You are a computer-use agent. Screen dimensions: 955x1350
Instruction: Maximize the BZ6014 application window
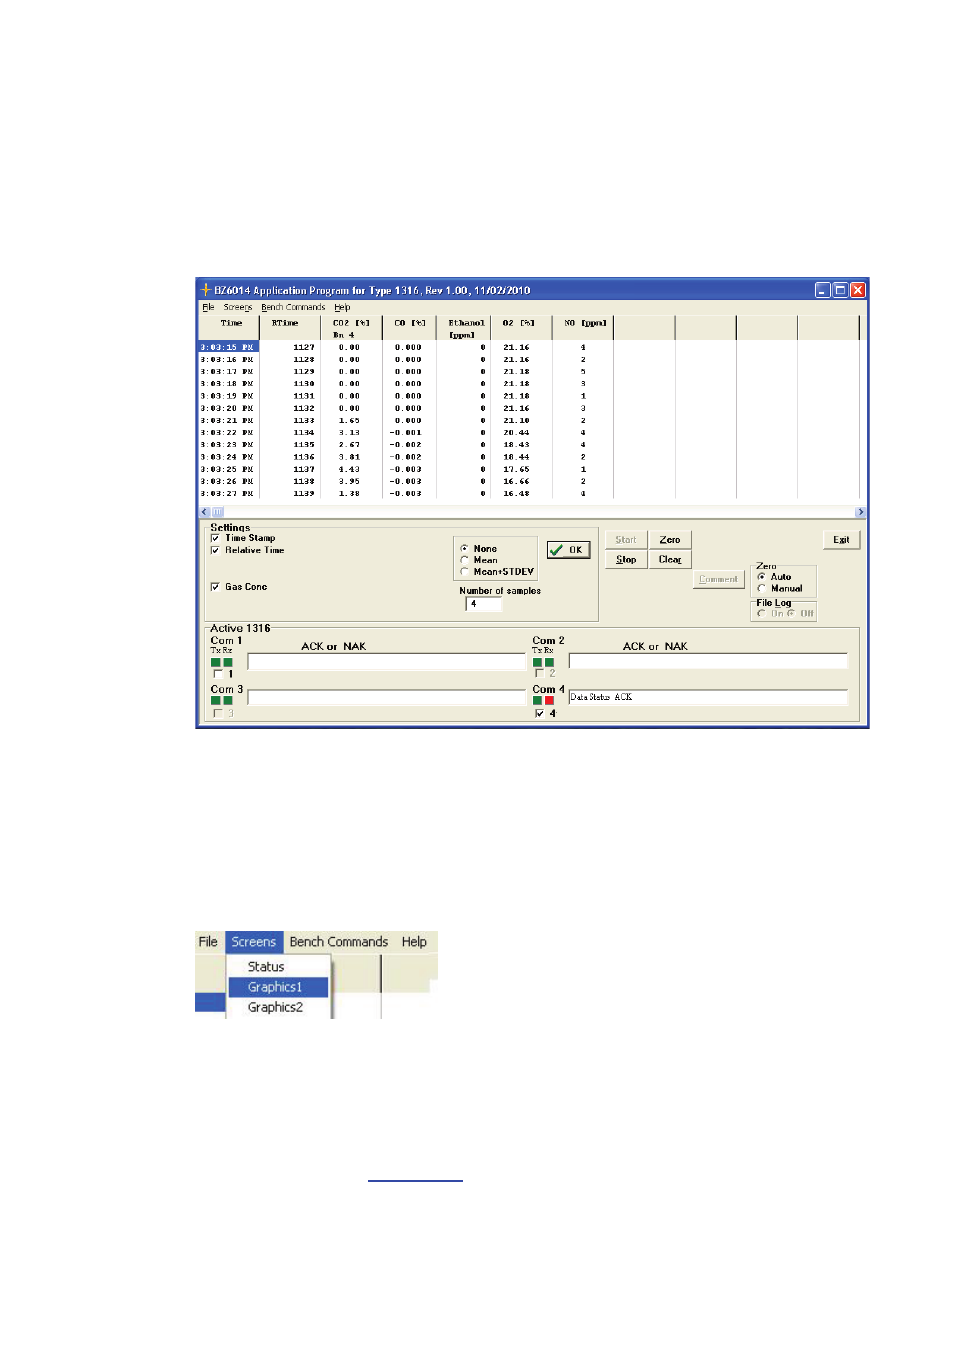[x=840, y=290]
